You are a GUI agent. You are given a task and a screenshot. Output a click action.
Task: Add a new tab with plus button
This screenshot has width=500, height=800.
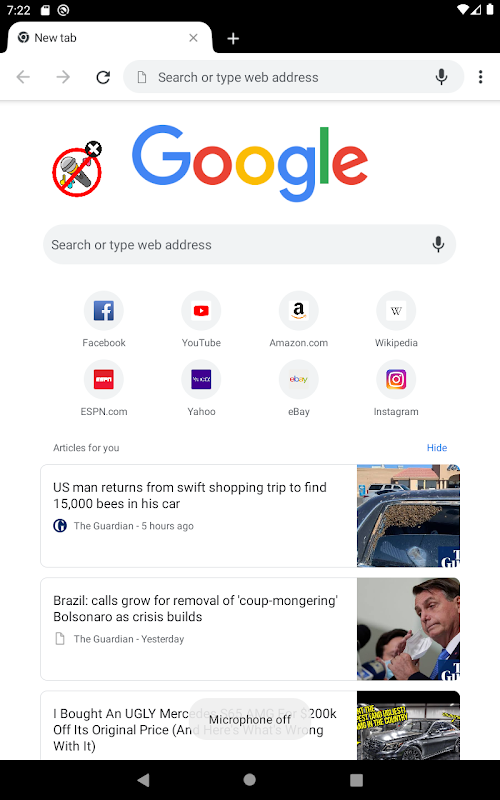pyautogui.click(x=233, y=38)
